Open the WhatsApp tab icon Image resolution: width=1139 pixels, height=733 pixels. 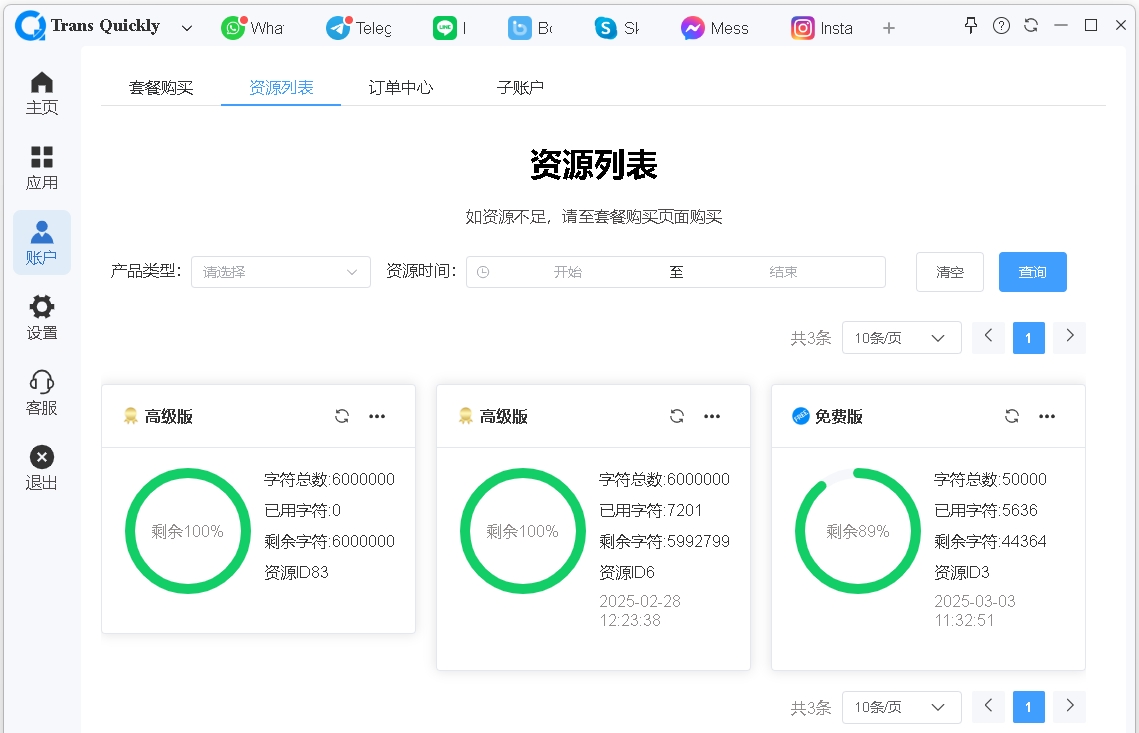point(233,28)
